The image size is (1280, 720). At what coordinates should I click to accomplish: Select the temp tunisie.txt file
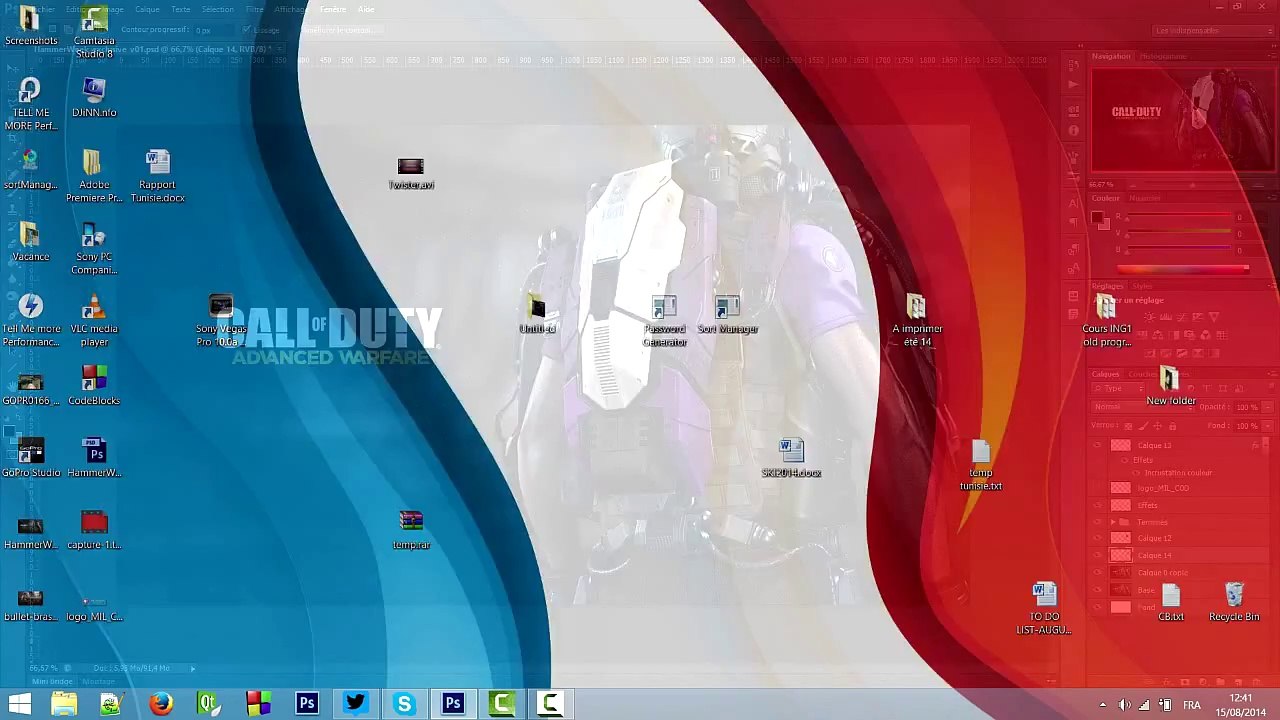[980, 465]
